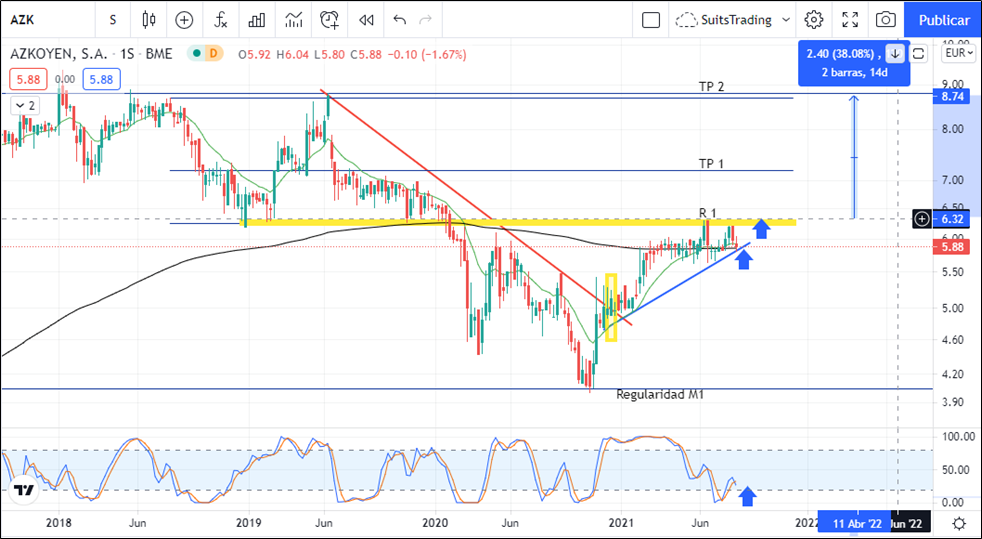982x539 pixels.
Task: Open the indicator templates icon
Action: coord(293,19)
